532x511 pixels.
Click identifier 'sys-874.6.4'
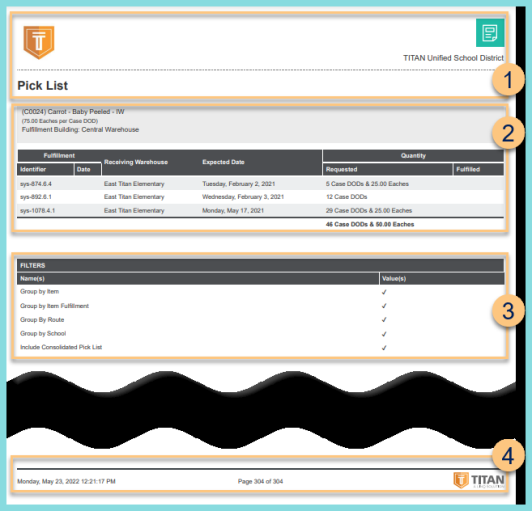(x=36, y=184)
